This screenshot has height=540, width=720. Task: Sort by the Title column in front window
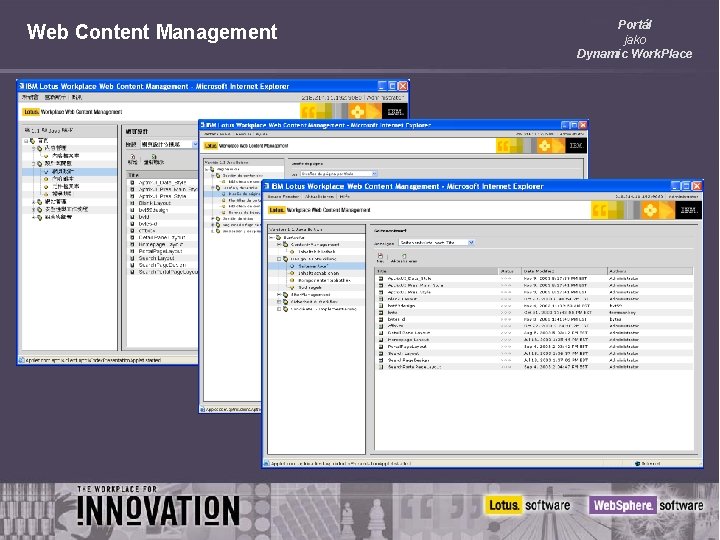coord(436,271)
